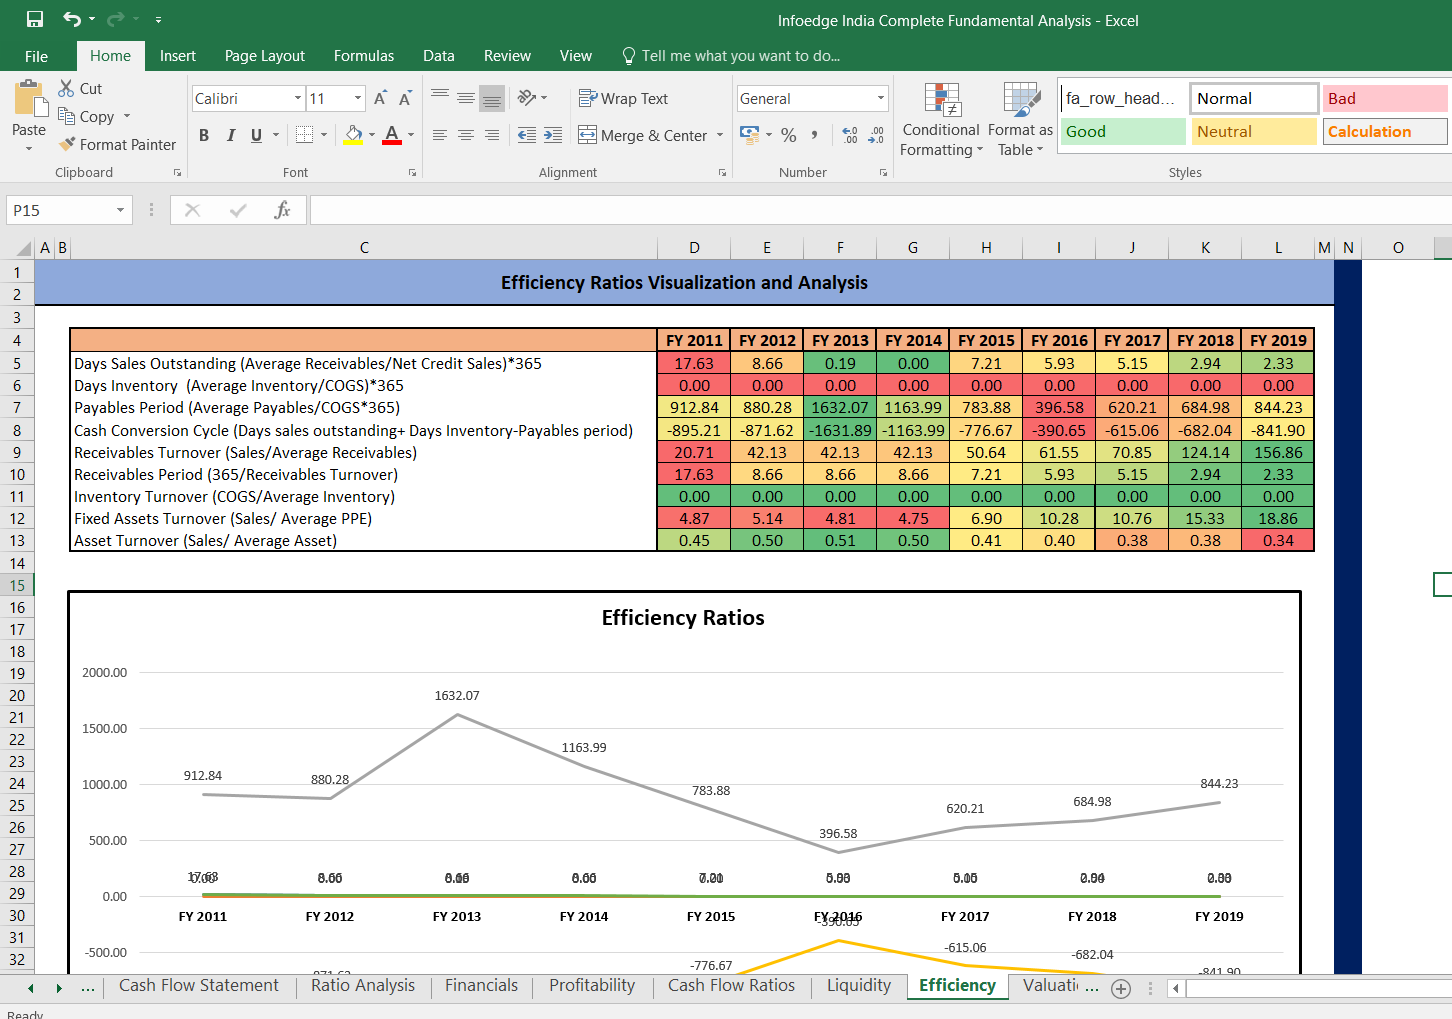Viewport: 1452px width, 1019px height.
Task: Align text to the bottom
Action: pyautogui.click(x=492, y=97)
